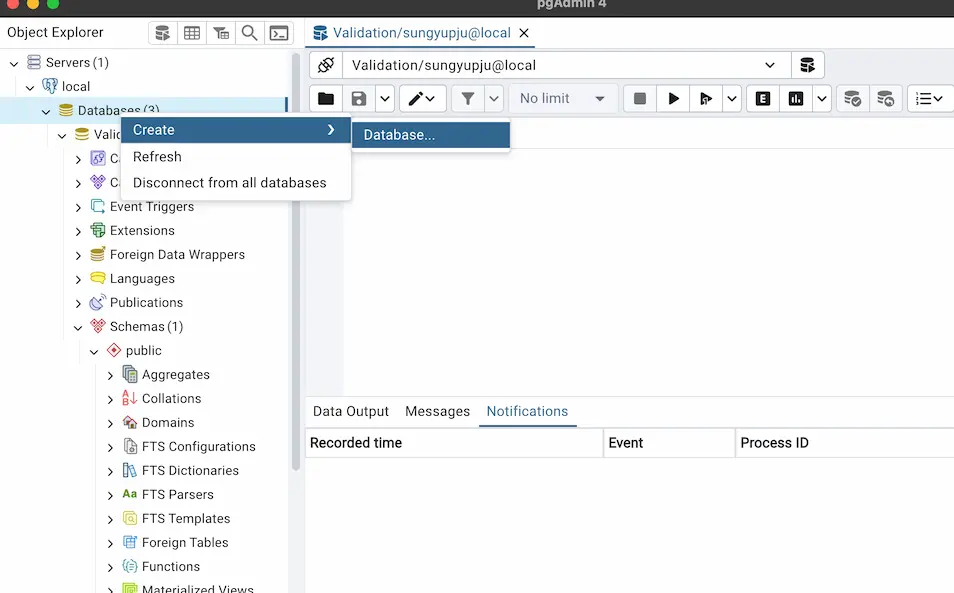Open execute options dropdown arrow

(x=732, y=99)
